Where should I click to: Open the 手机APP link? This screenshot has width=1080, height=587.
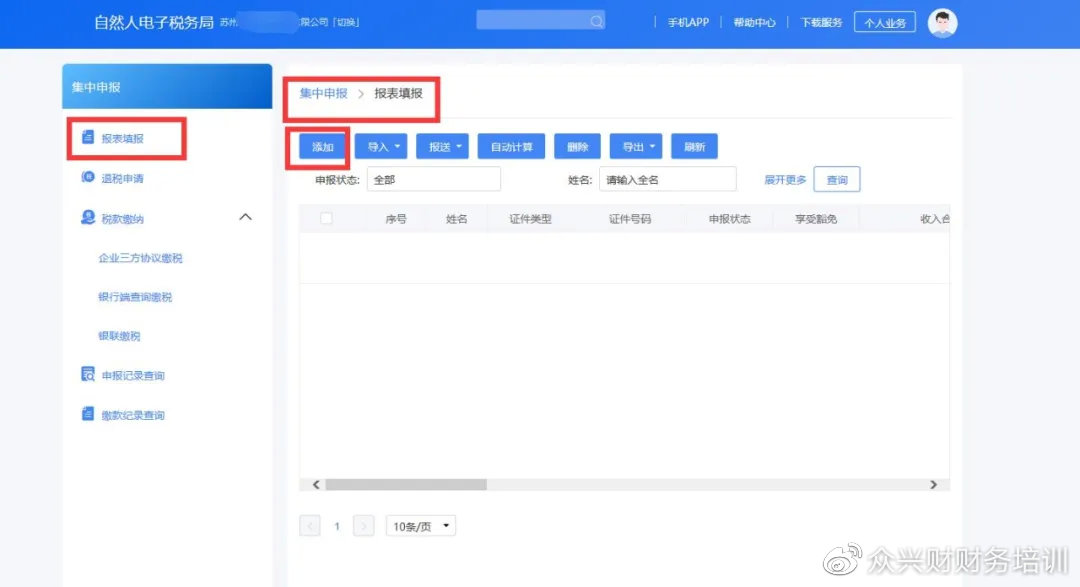tap(688, 22)
